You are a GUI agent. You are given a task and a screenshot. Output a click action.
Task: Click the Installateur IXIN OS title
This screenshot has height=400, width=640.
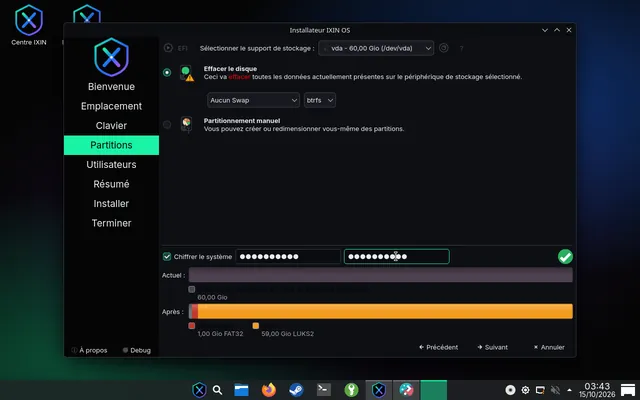point(320,30)
